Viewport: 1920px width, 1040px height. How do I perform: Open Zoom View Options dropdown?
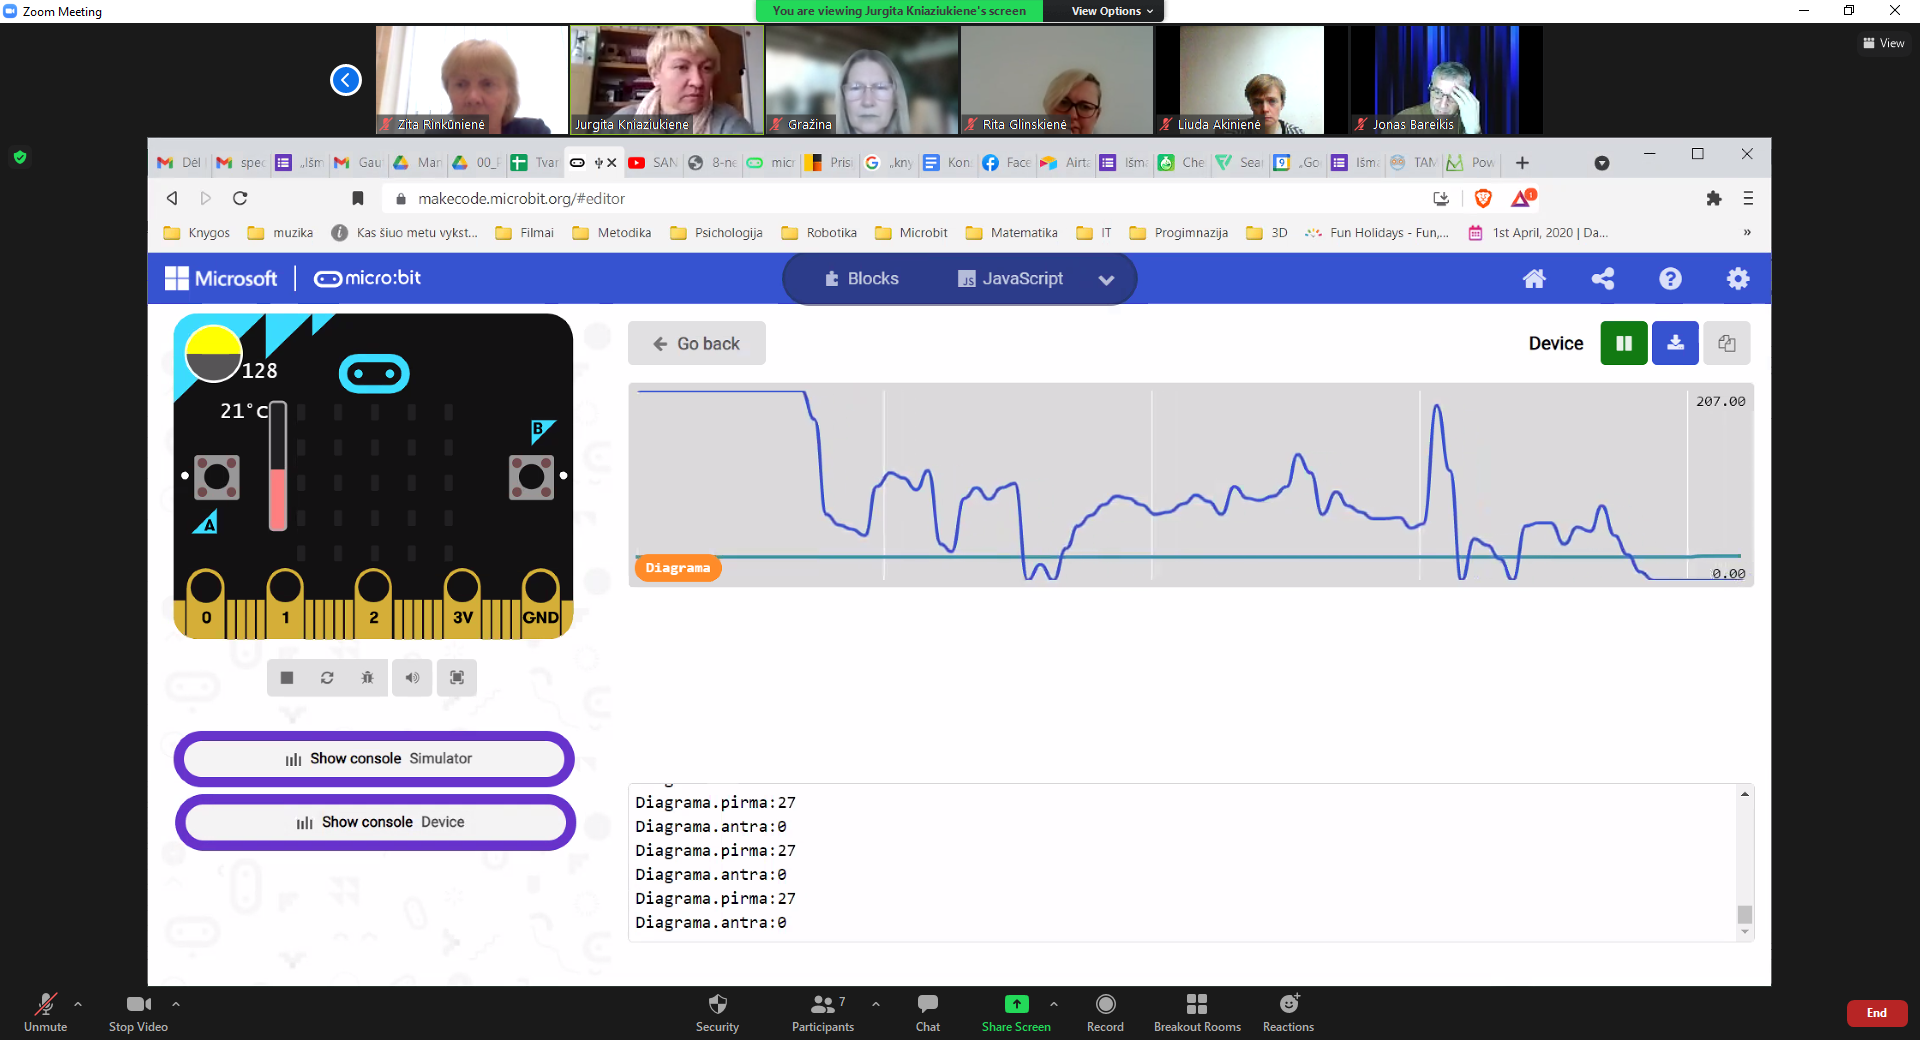coord(1111,11)
